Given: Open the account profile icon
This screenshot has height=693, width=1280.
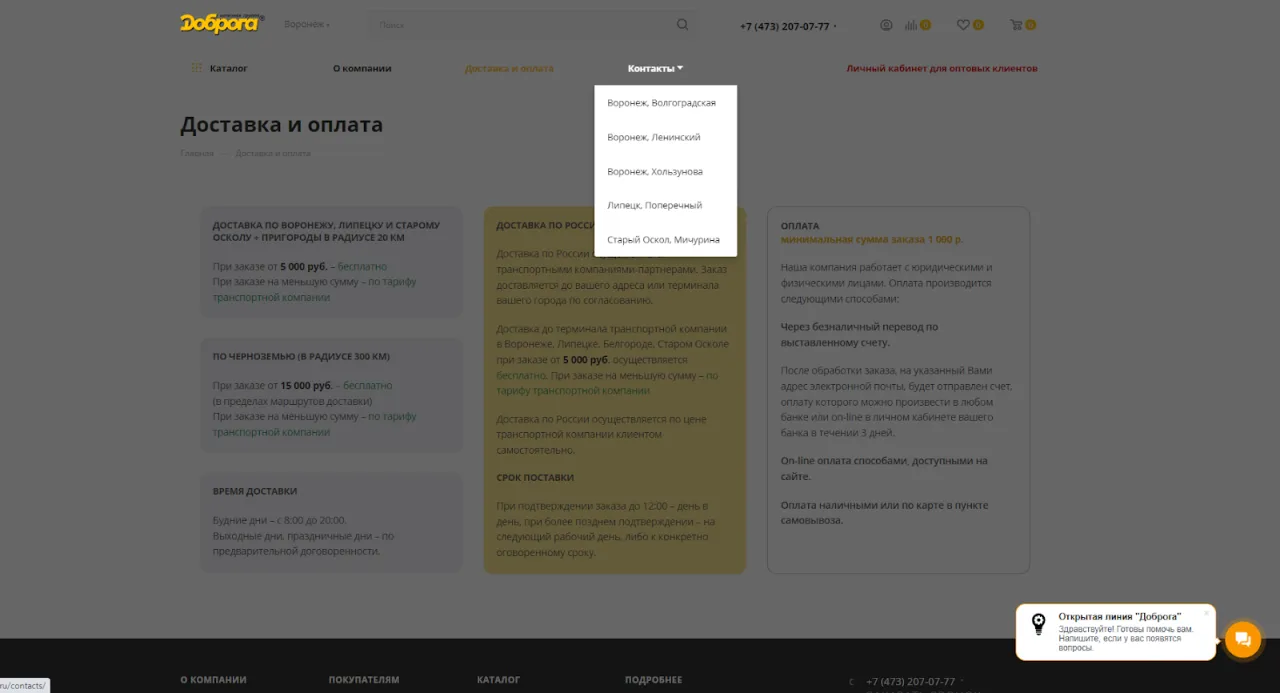Looking at the screenshot, I should click(886, 24).
